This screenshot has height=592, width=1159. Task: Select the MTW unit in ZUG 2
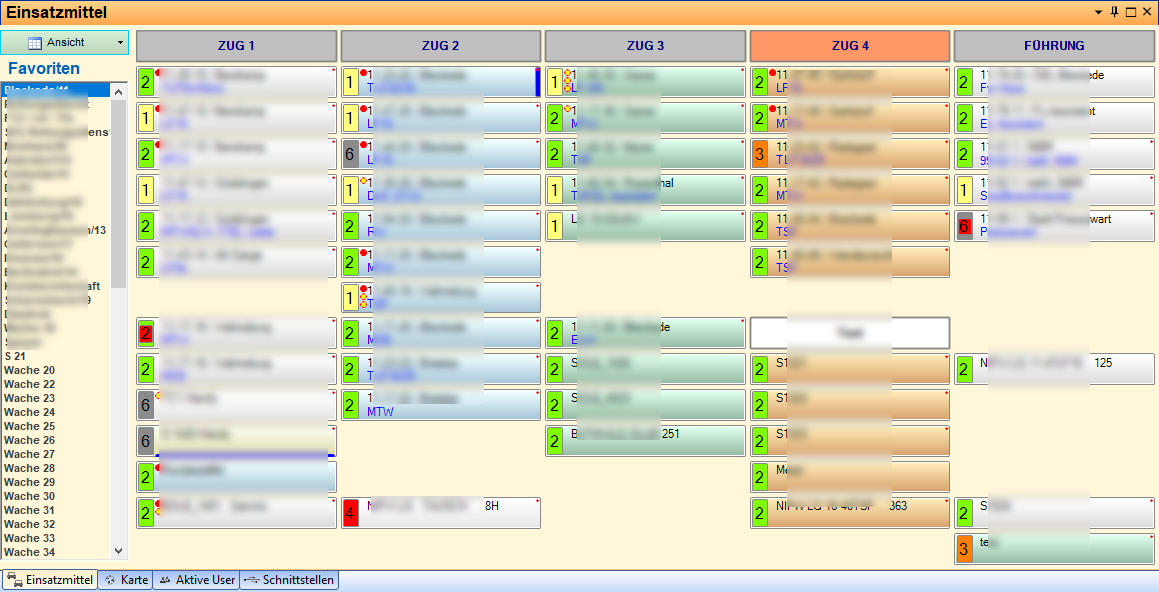pos(380,411)
